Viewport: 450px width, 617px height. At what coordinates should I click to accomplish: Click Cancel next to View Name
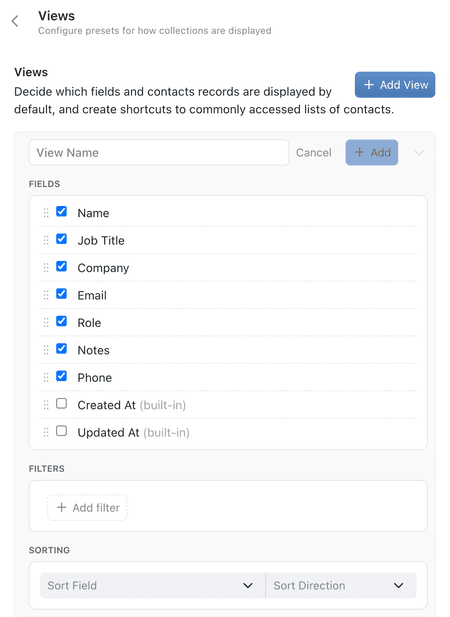[314, 153]
